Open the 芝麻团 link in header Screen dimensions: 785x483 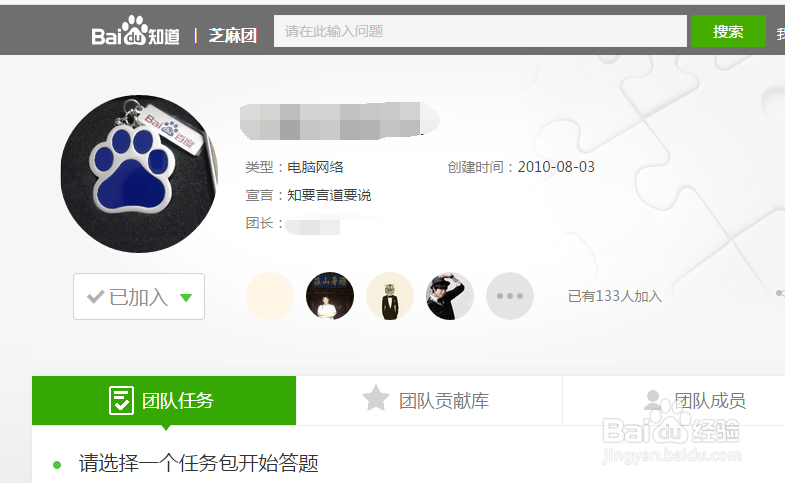point(233,36)
